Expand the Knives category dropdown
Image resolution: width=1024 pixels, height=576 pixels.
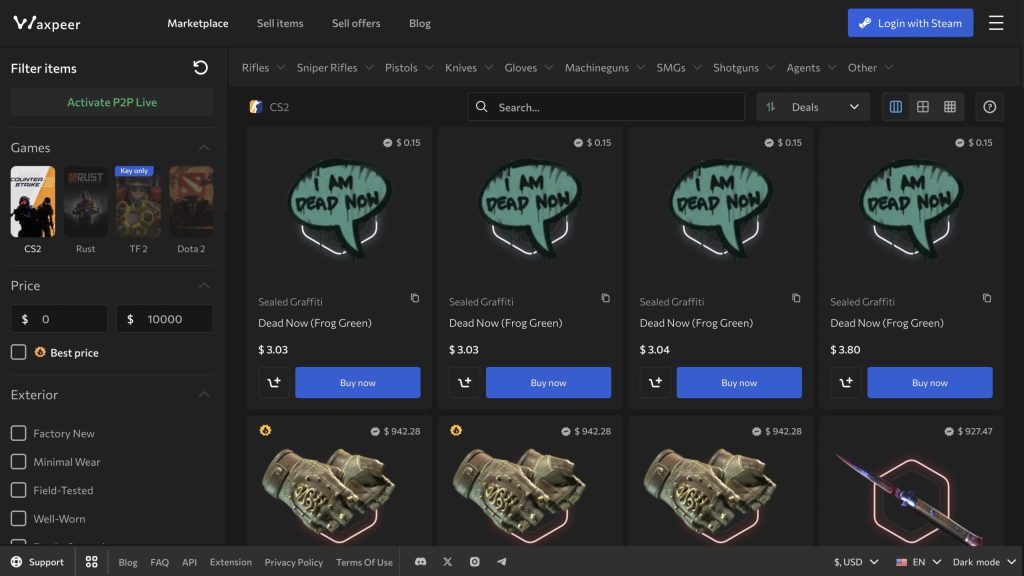(468, 68)
